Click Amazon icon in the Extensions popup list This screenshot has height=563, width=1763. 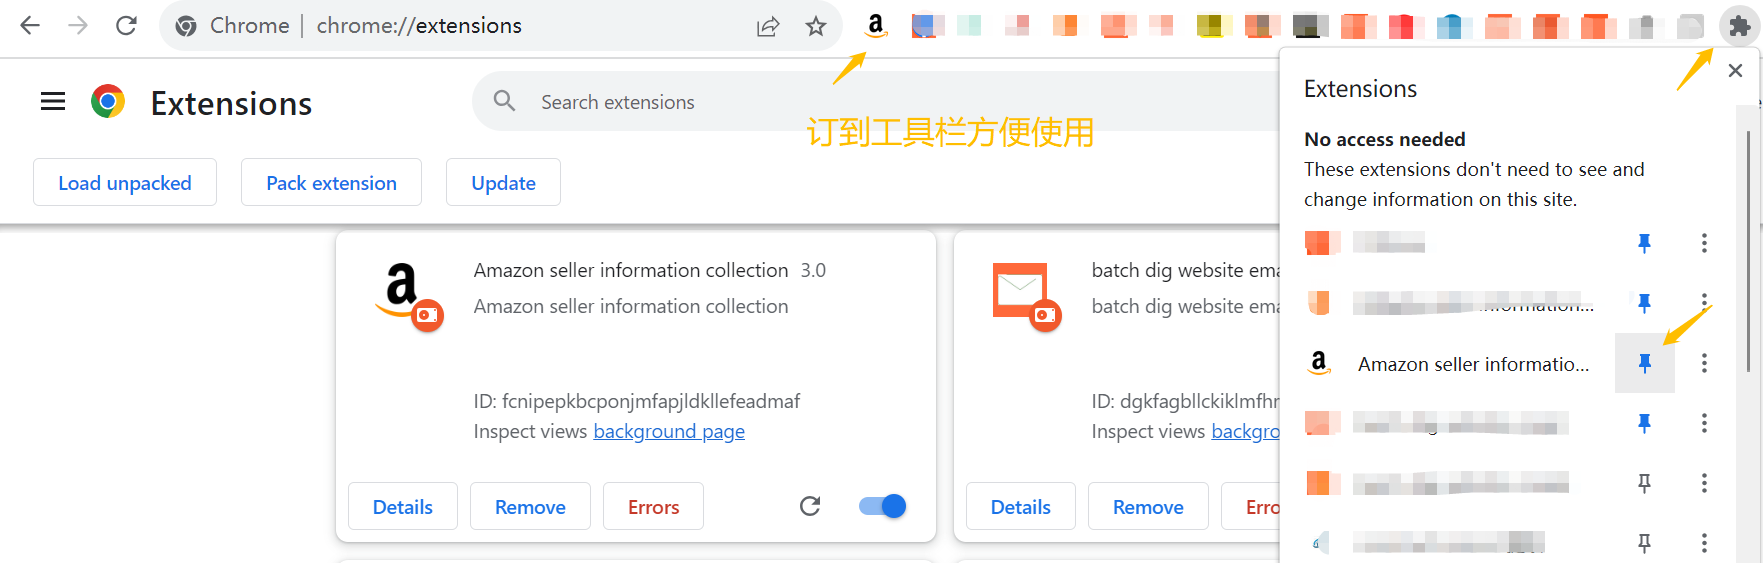pyautogui.click(x=1319, y=363)
